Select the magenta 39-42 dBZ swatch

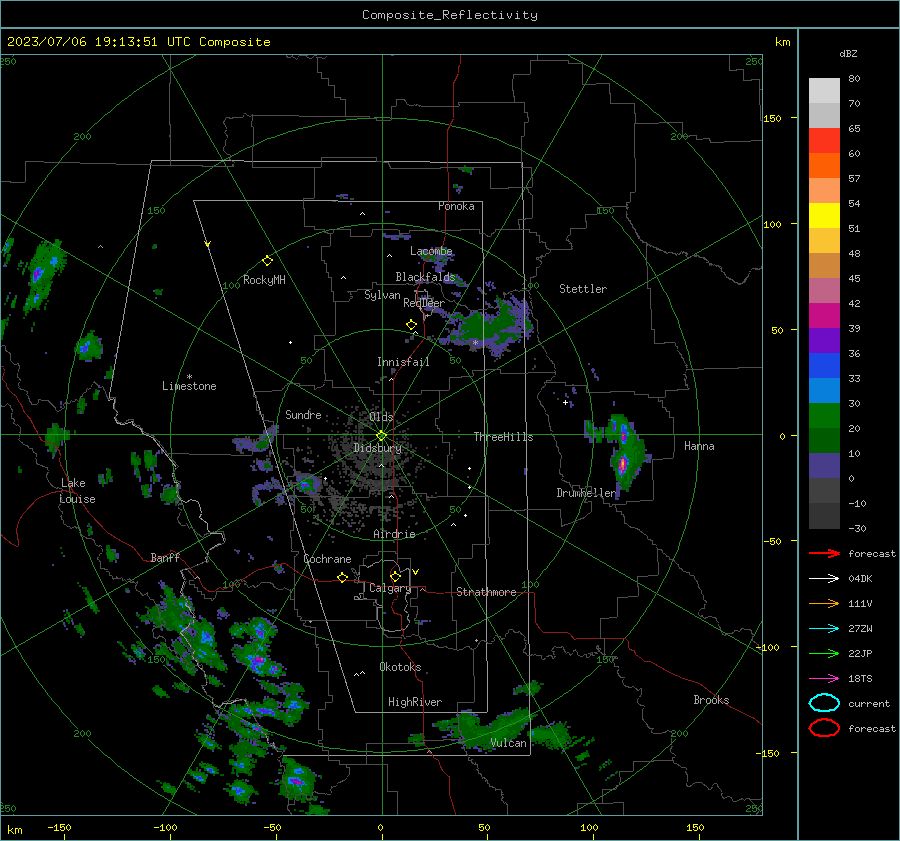point(824,316)
